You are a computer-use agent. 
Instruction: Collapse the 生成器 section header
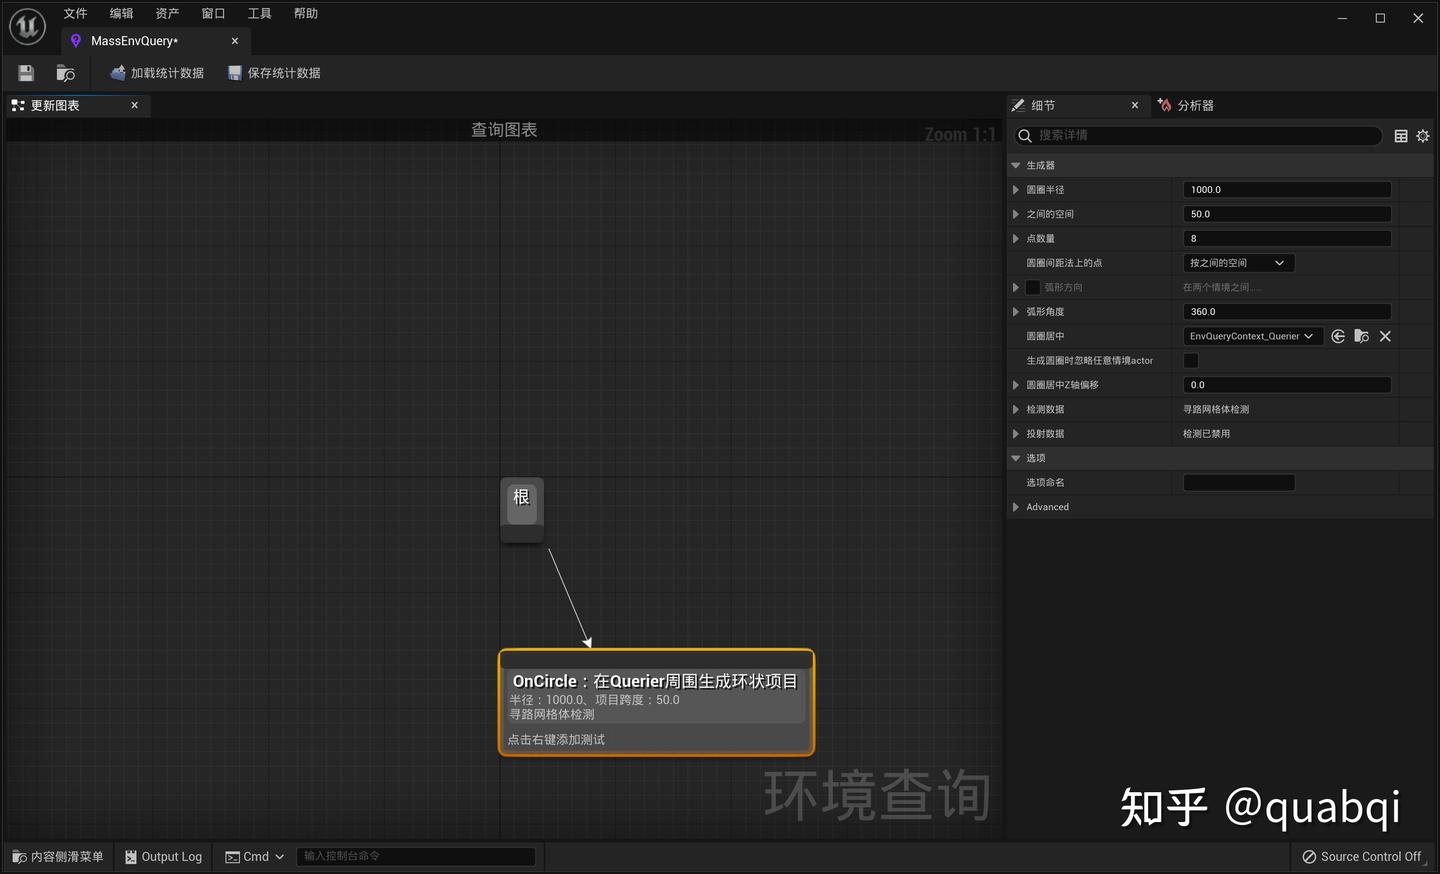pyautogui.click(x=1015, y=165)
